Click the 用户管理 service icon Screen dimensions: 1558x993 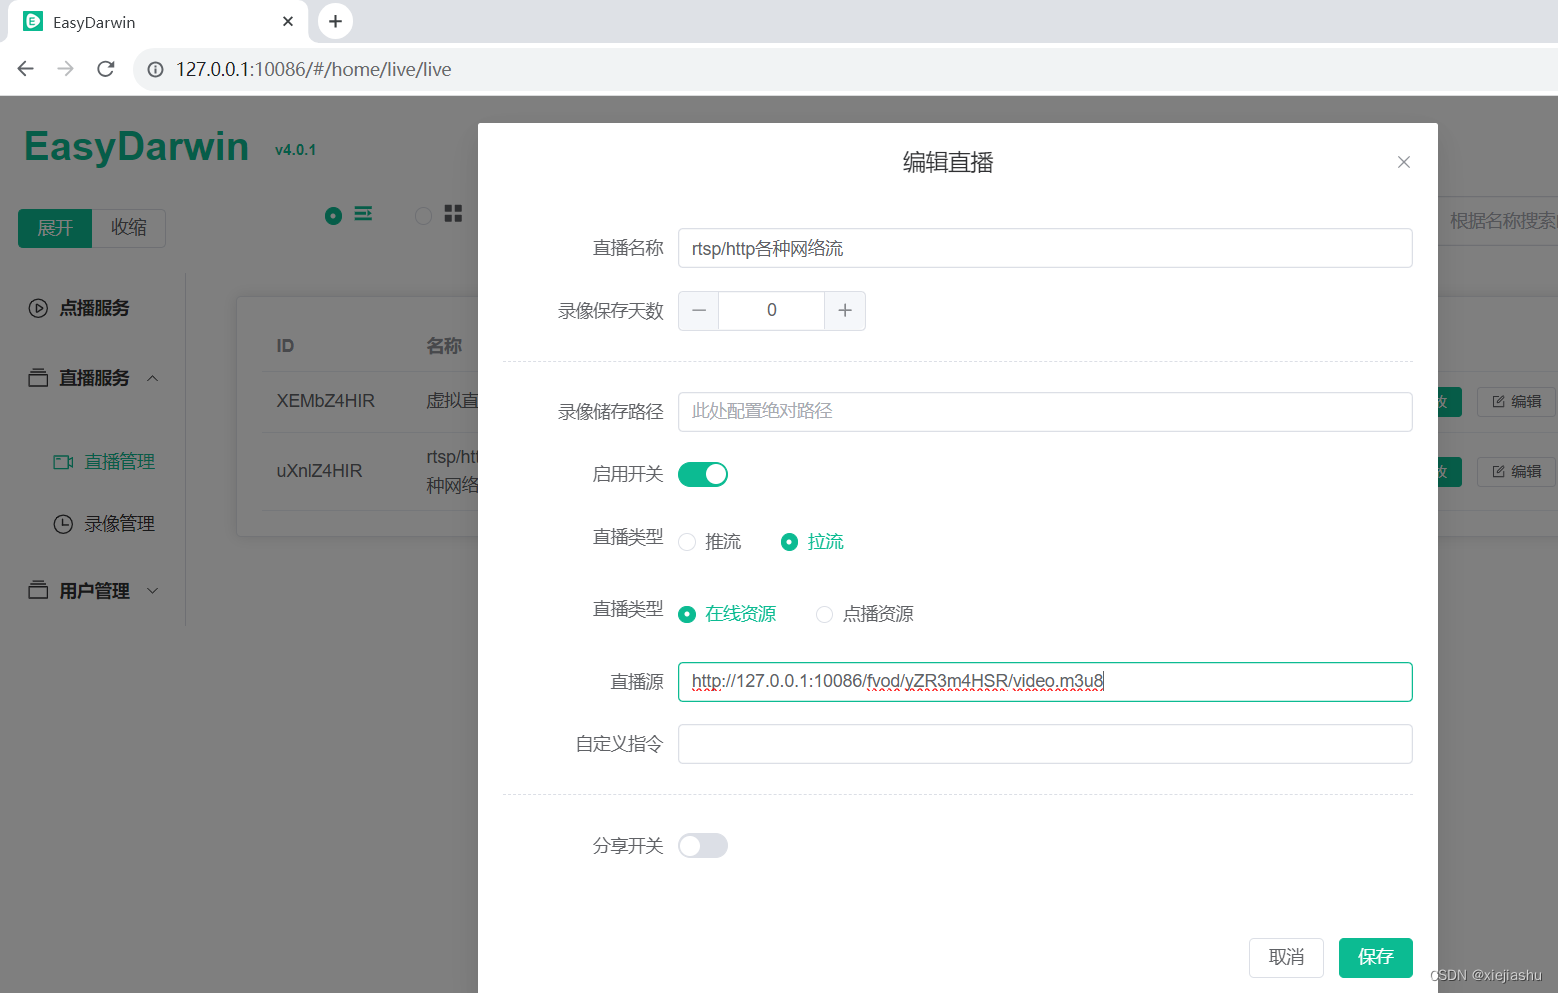point(38,590)
